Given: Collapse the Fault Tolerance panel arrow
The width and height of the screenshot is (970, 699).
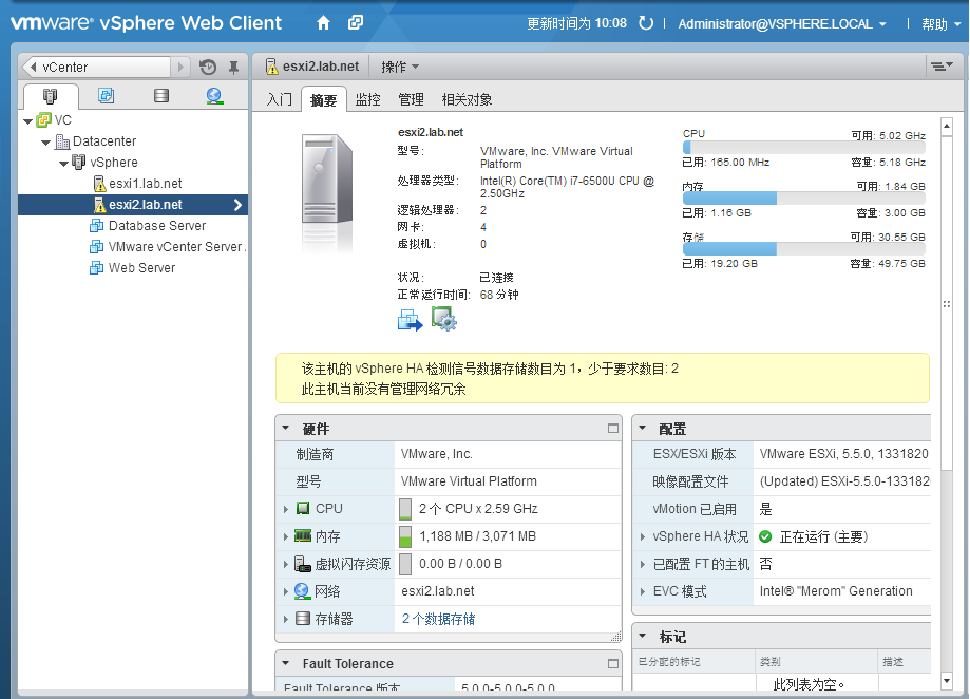Looking at the screenshot, I should (286, 663).
